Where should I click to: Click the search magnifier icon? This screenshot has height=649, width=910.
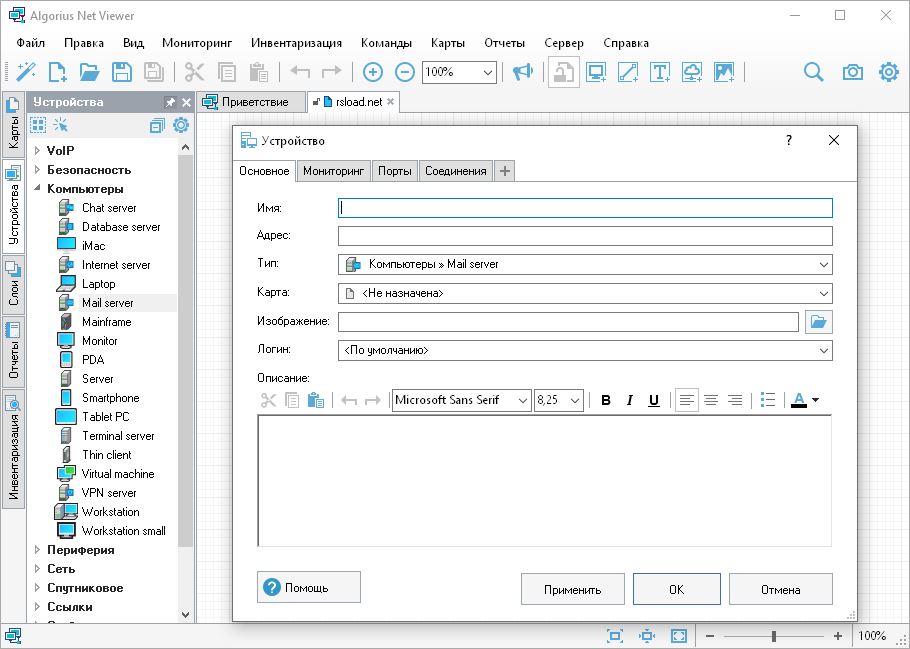pos(814,72)
